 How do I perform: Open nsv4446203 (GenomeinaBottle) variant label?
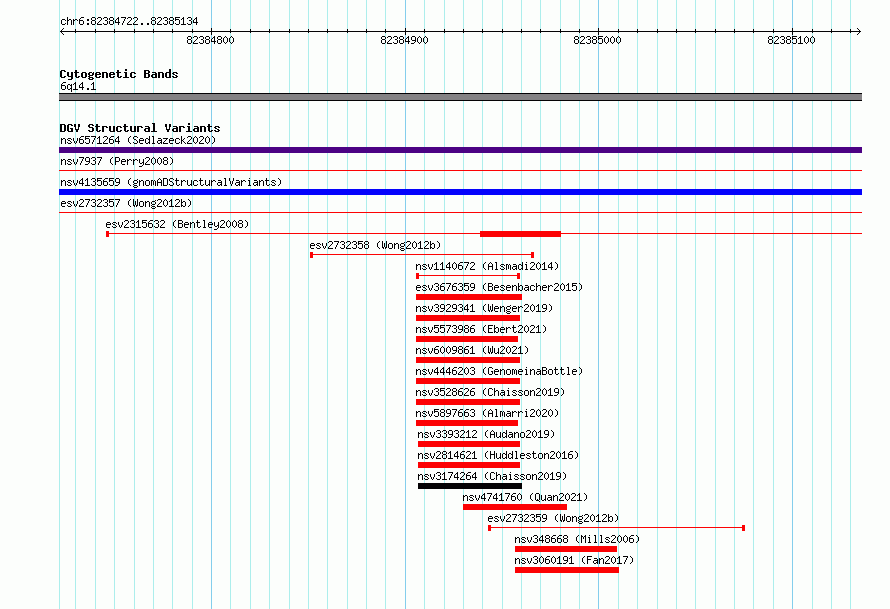tap(499, 371)
